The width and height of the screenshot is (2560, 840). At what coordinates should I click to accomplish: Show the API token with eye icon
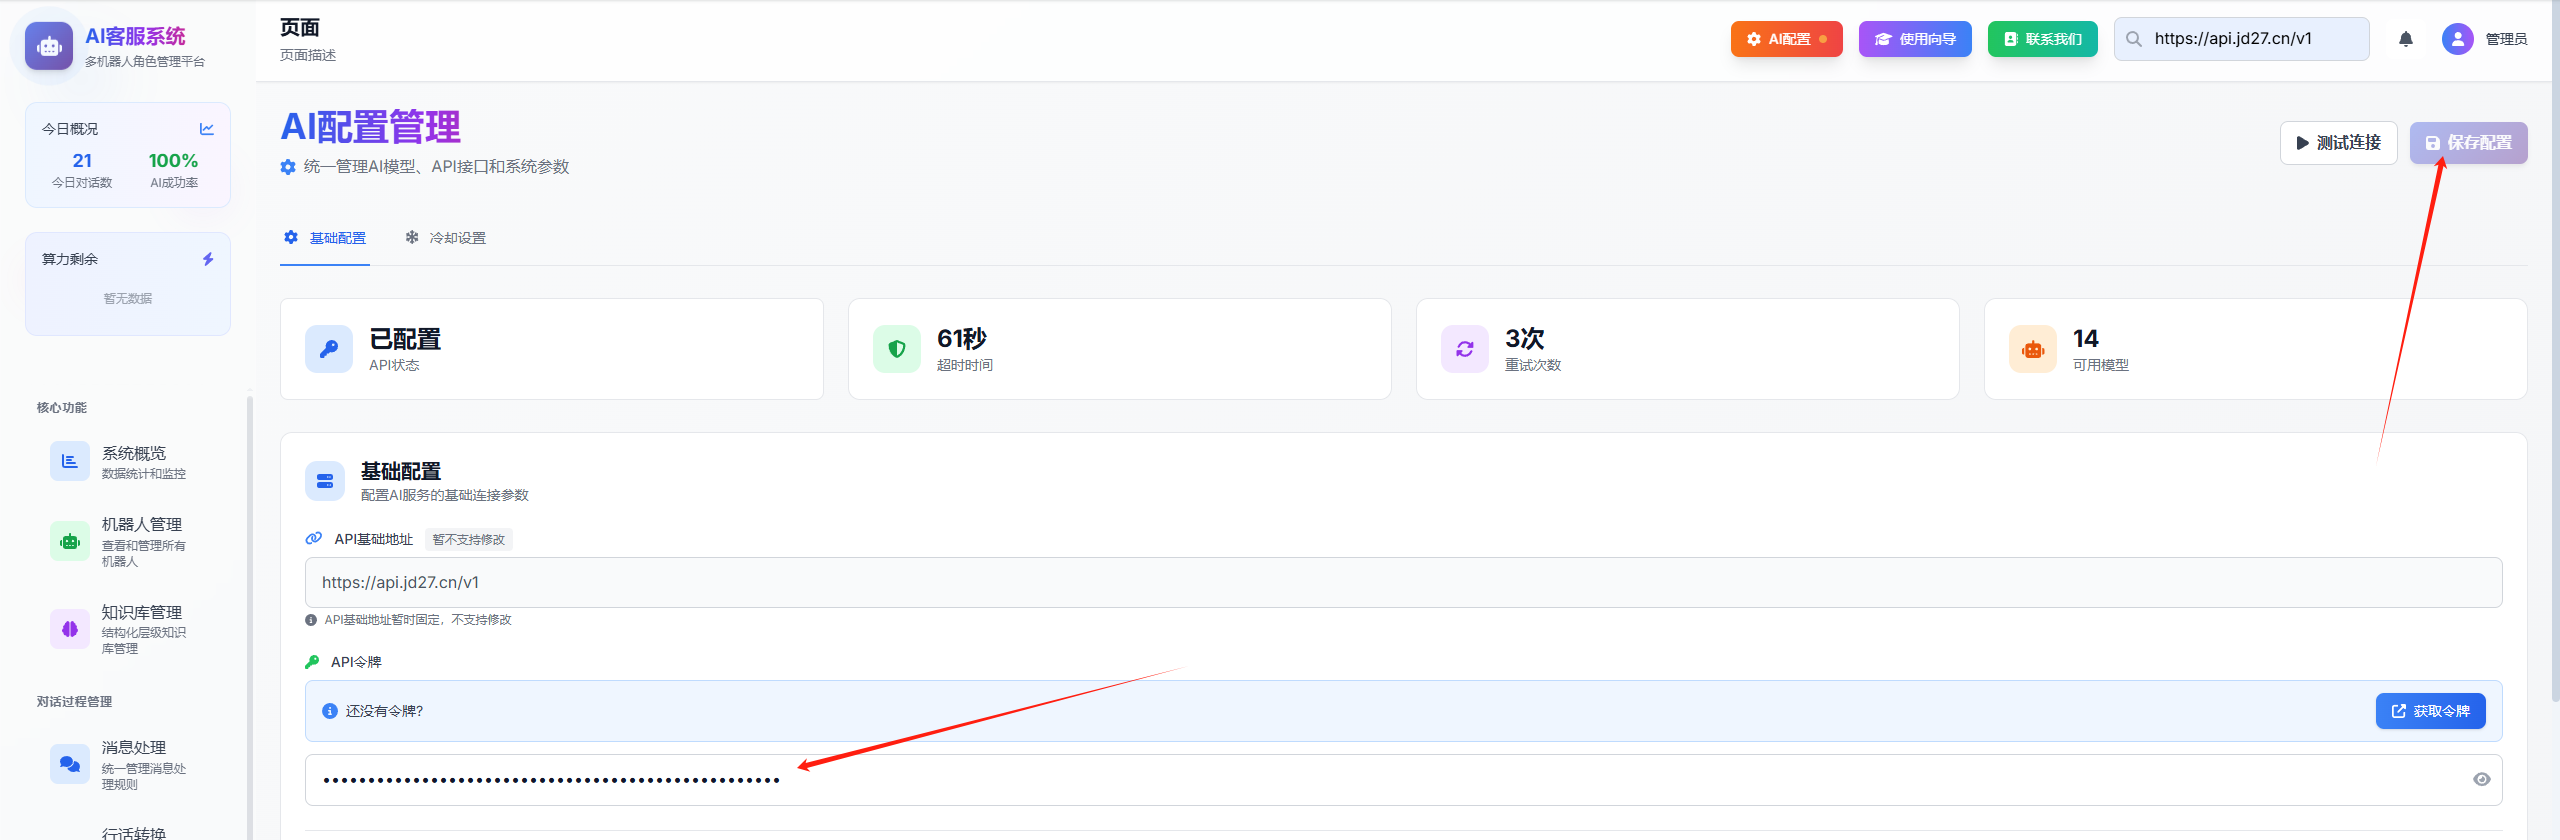pyautogui.click(x=2481, y=780)
